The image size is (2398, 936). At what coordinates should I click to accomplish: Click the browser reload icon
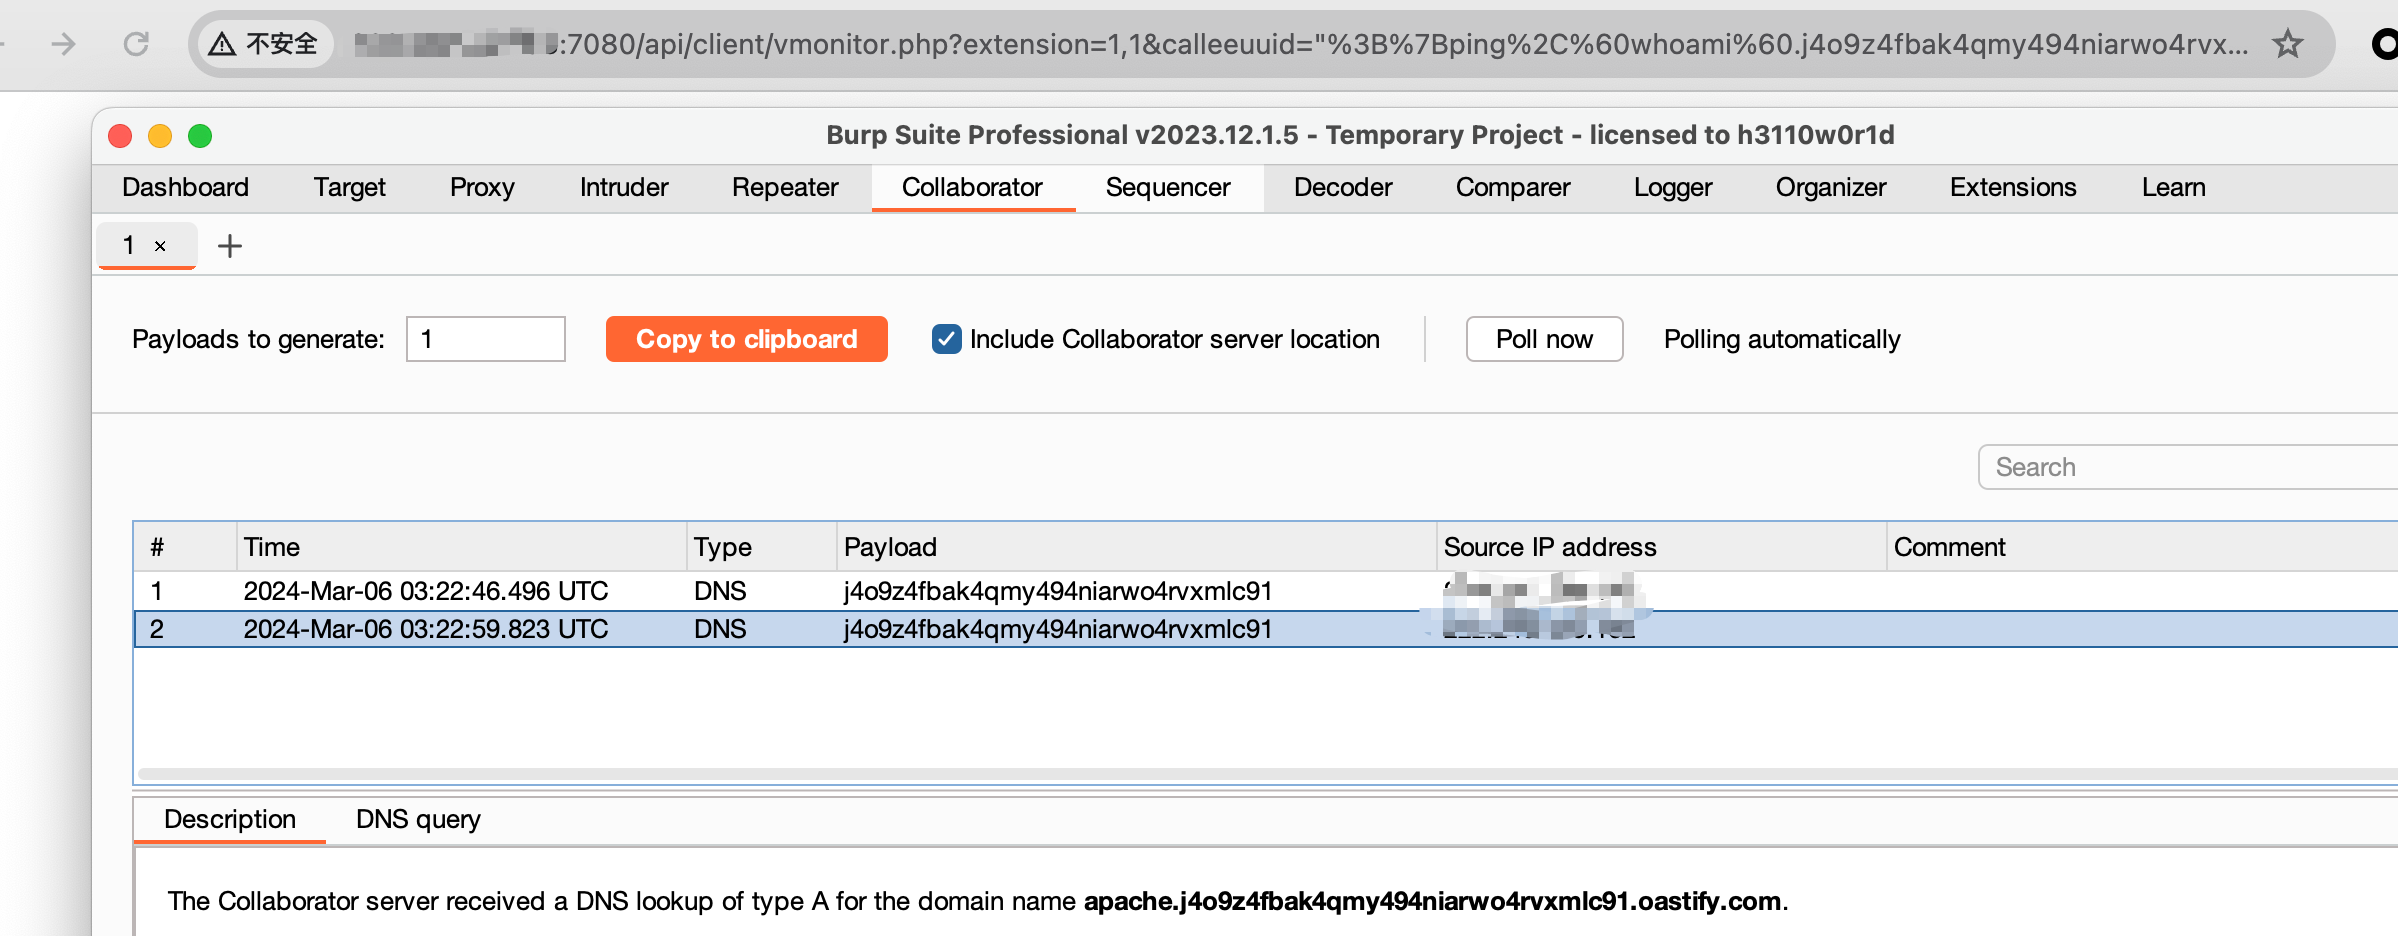tap(136, 44)
